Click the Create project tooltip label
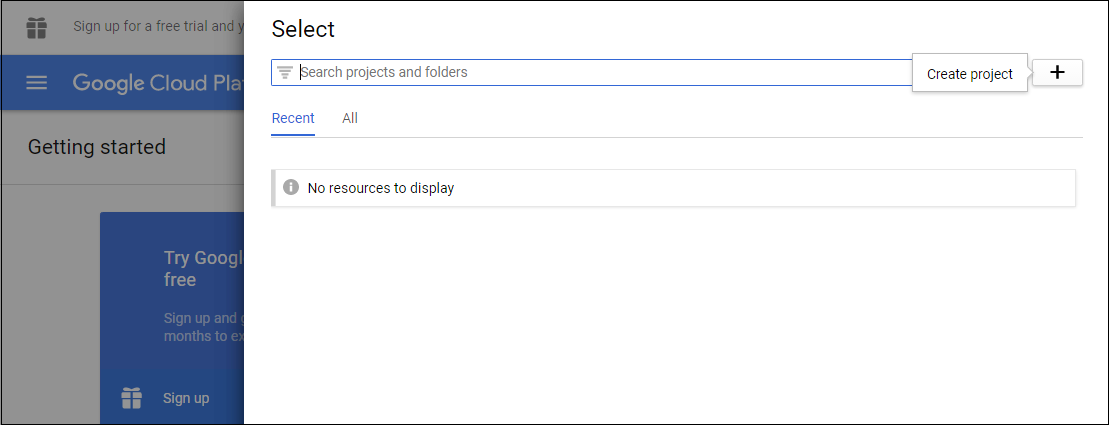Image resolution: width=1109 pixels, height=425 pixels. 970,74
